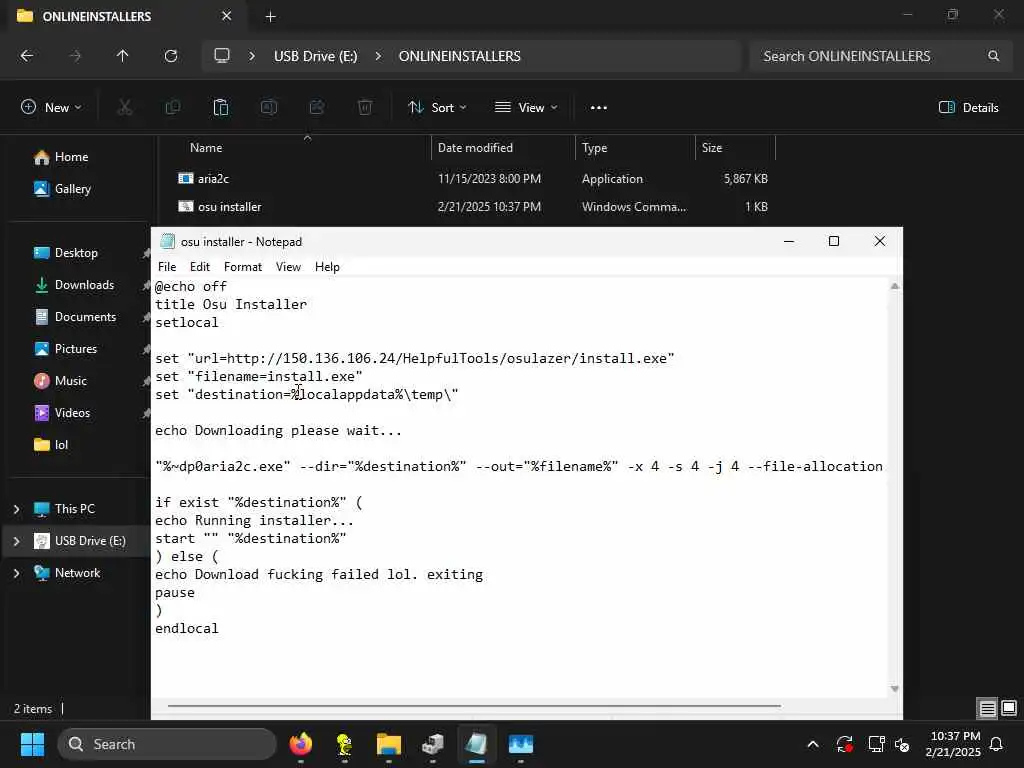Expand chevron after USB Drive (E:) breadcrumb

tap(378, 56)
